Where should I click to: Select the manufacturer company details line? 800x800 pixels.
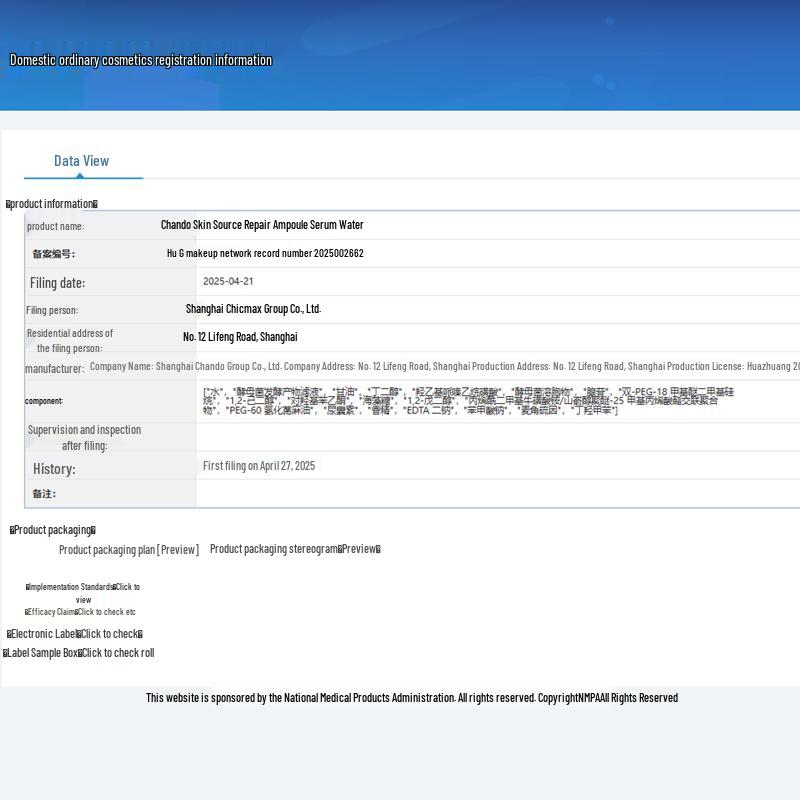(444, 366)
